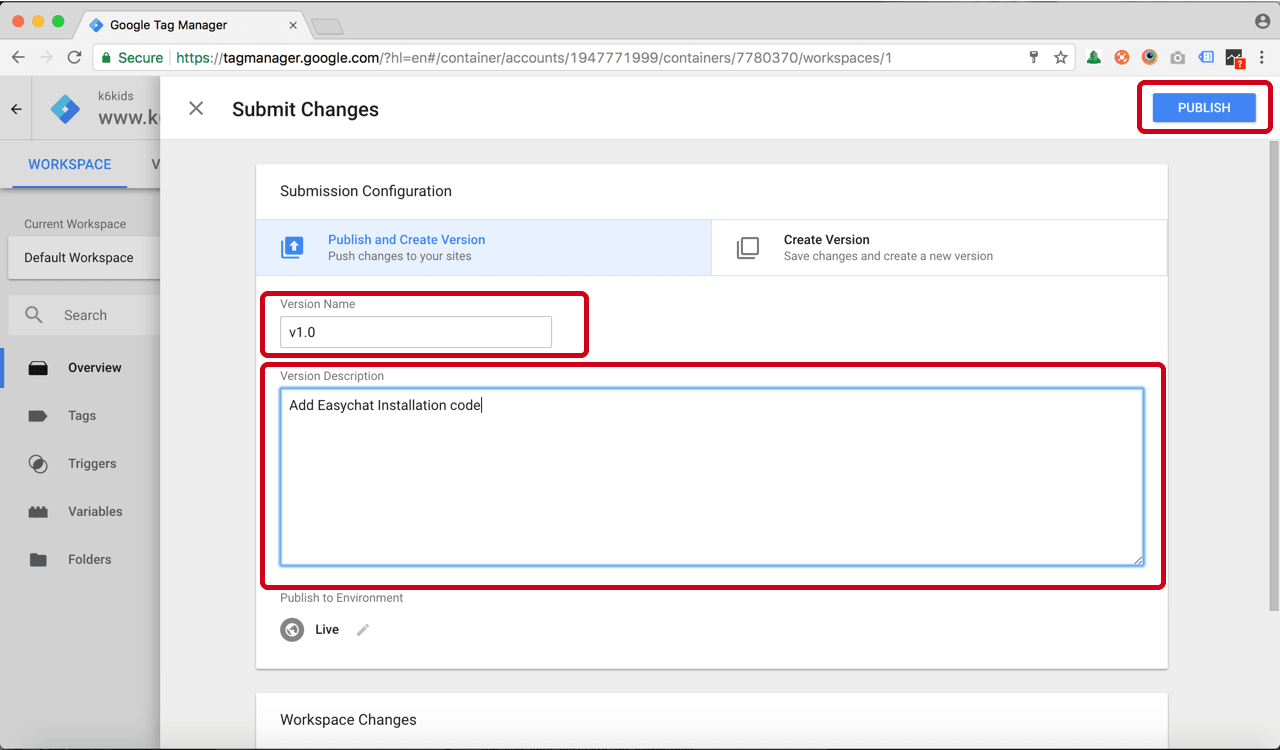Click the Chrome profile avatar icon
1280x750 pixels.
(1262, 21)
